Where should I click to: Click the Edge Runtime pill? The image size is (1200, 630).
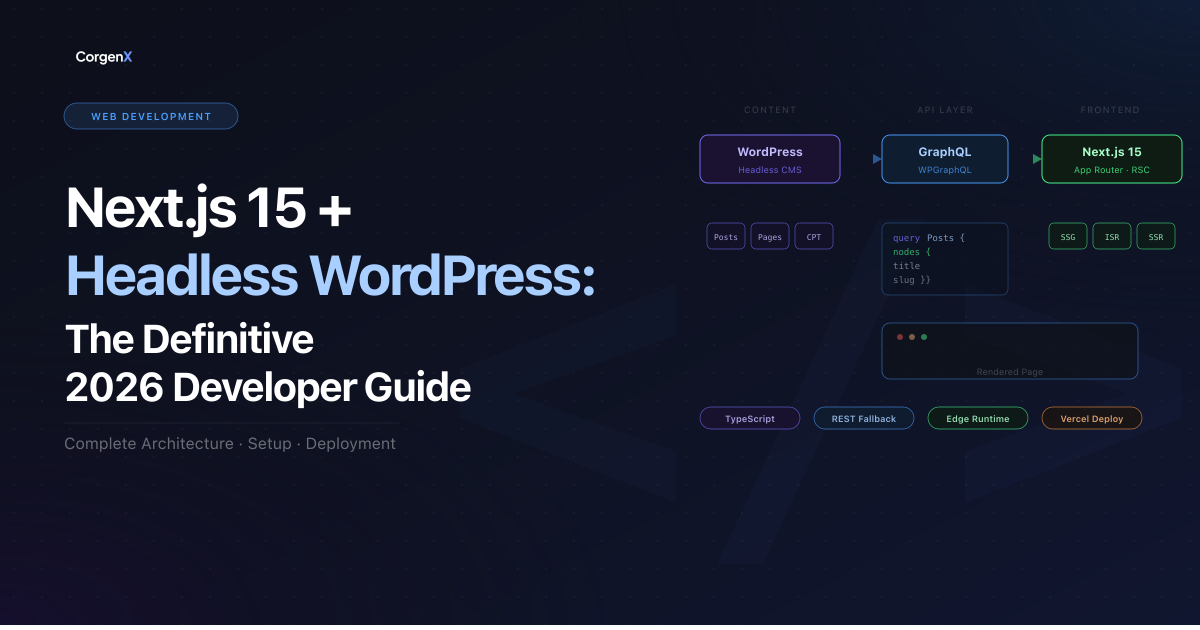click(978, 418)
